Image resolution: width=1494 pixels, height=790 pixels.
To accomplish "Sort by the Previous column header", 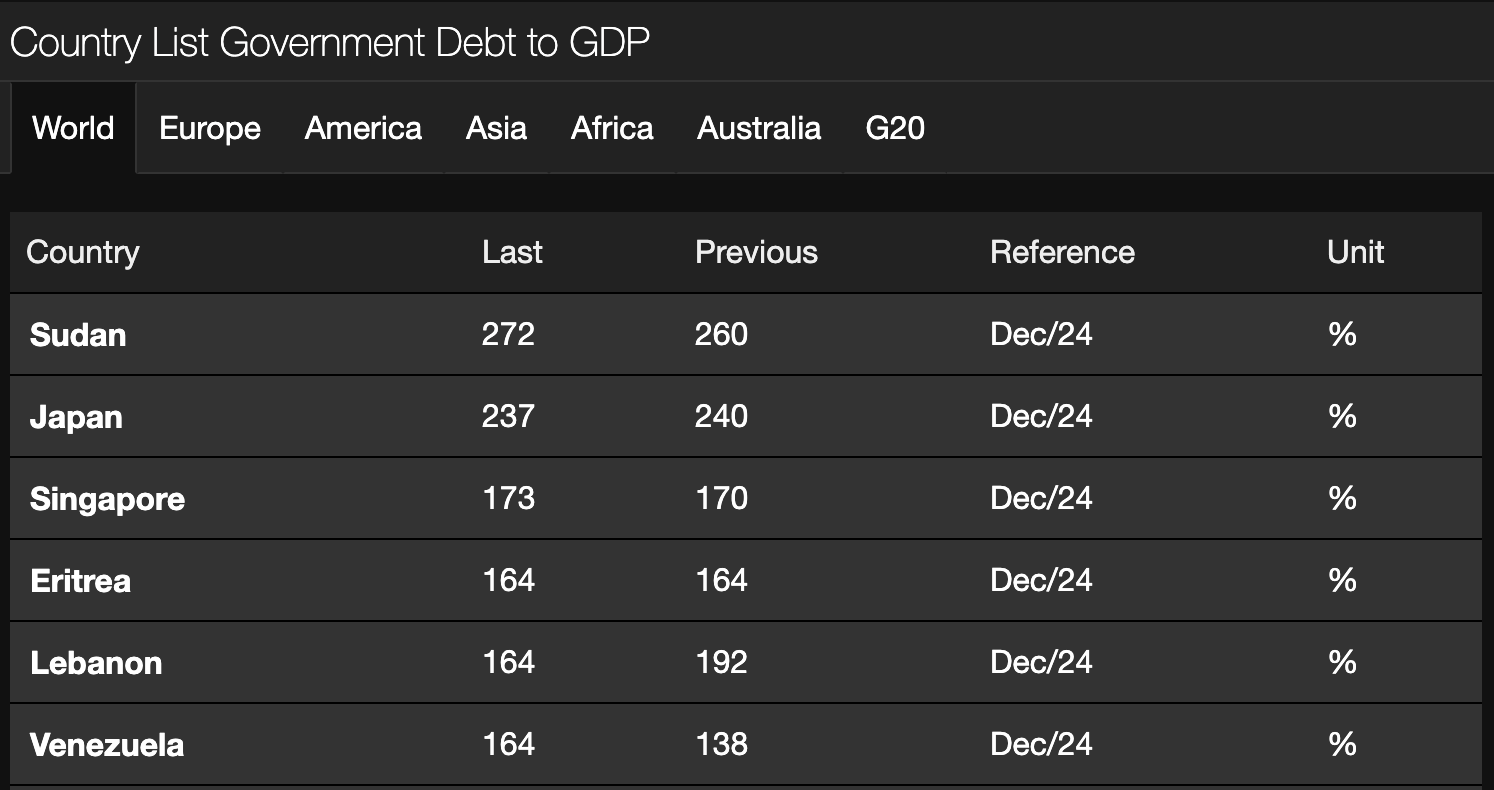I will (x=756, y=252).
